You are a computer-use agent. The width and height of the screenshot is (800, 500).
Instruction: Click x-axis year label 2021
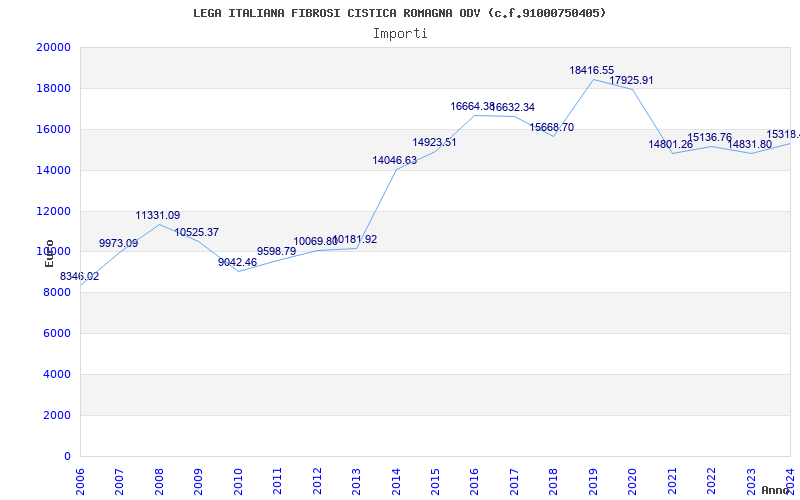coord(672,481)
